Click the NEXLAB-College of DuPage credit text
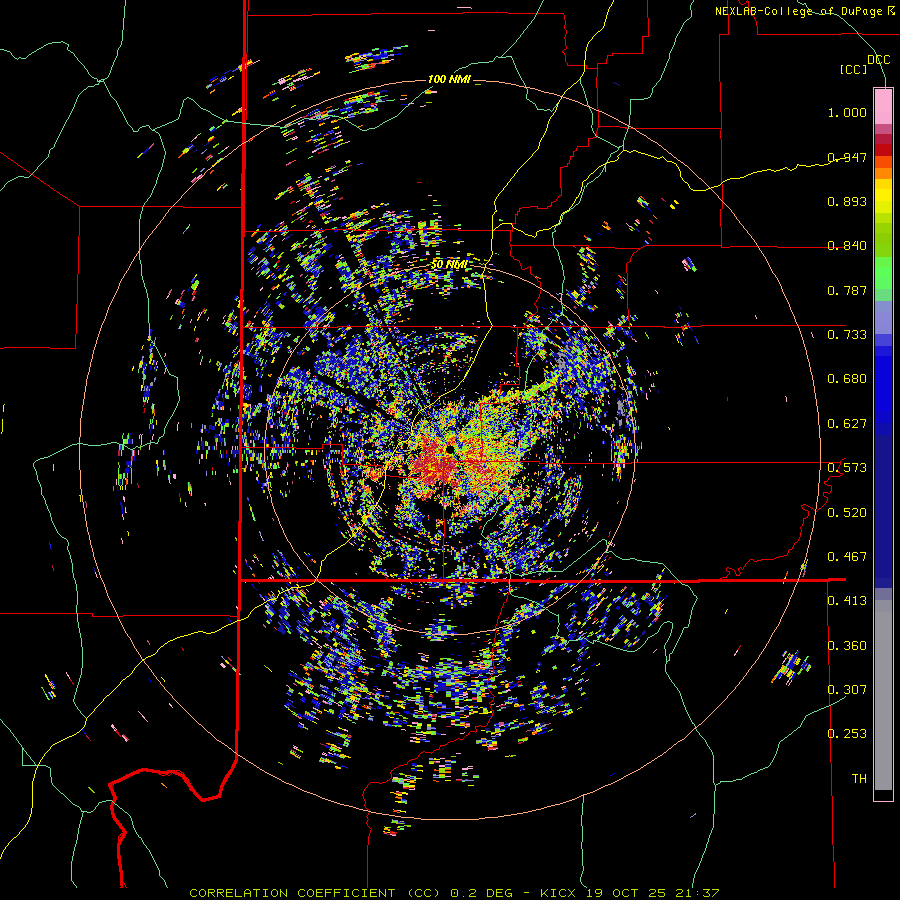 pos(804,11)
